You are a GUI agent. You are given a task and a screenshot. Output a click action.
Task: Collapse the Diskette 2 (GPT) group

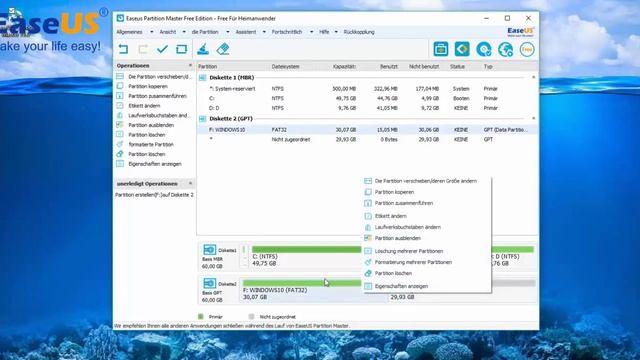point(533,118)
